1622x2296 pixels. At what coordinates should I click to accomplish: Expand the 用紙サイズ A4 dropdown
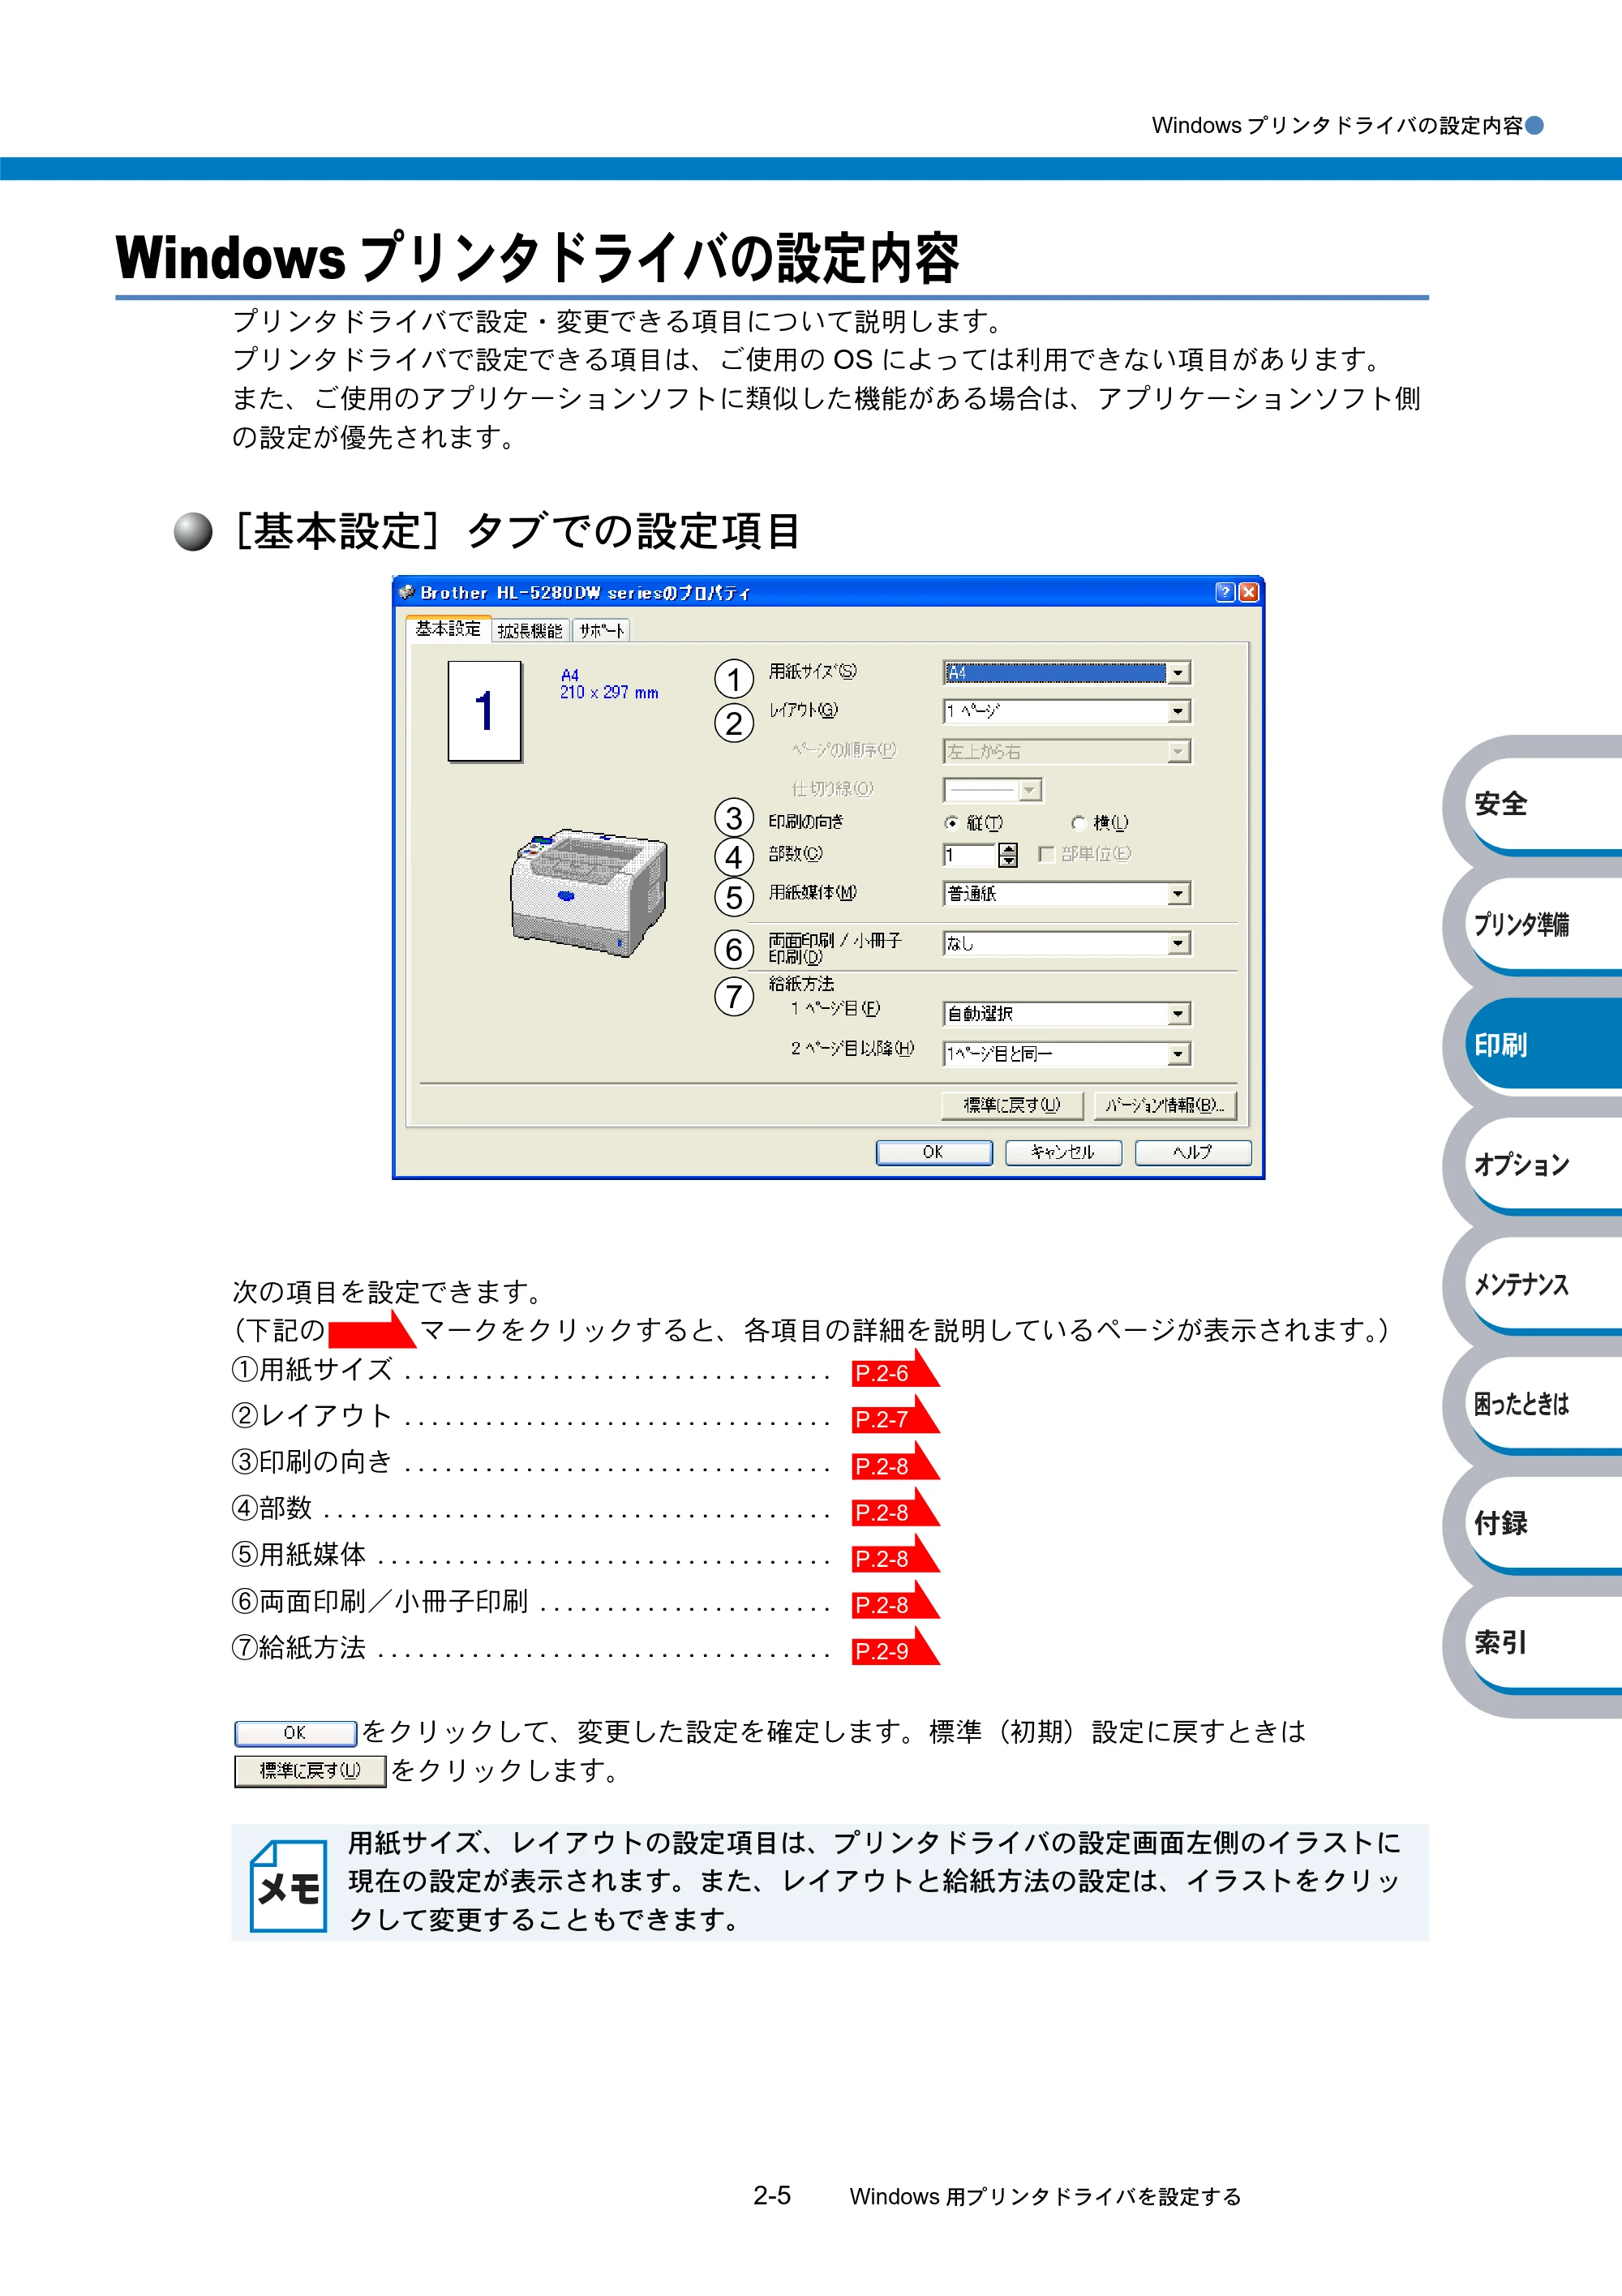click(x=1066, y=673)
